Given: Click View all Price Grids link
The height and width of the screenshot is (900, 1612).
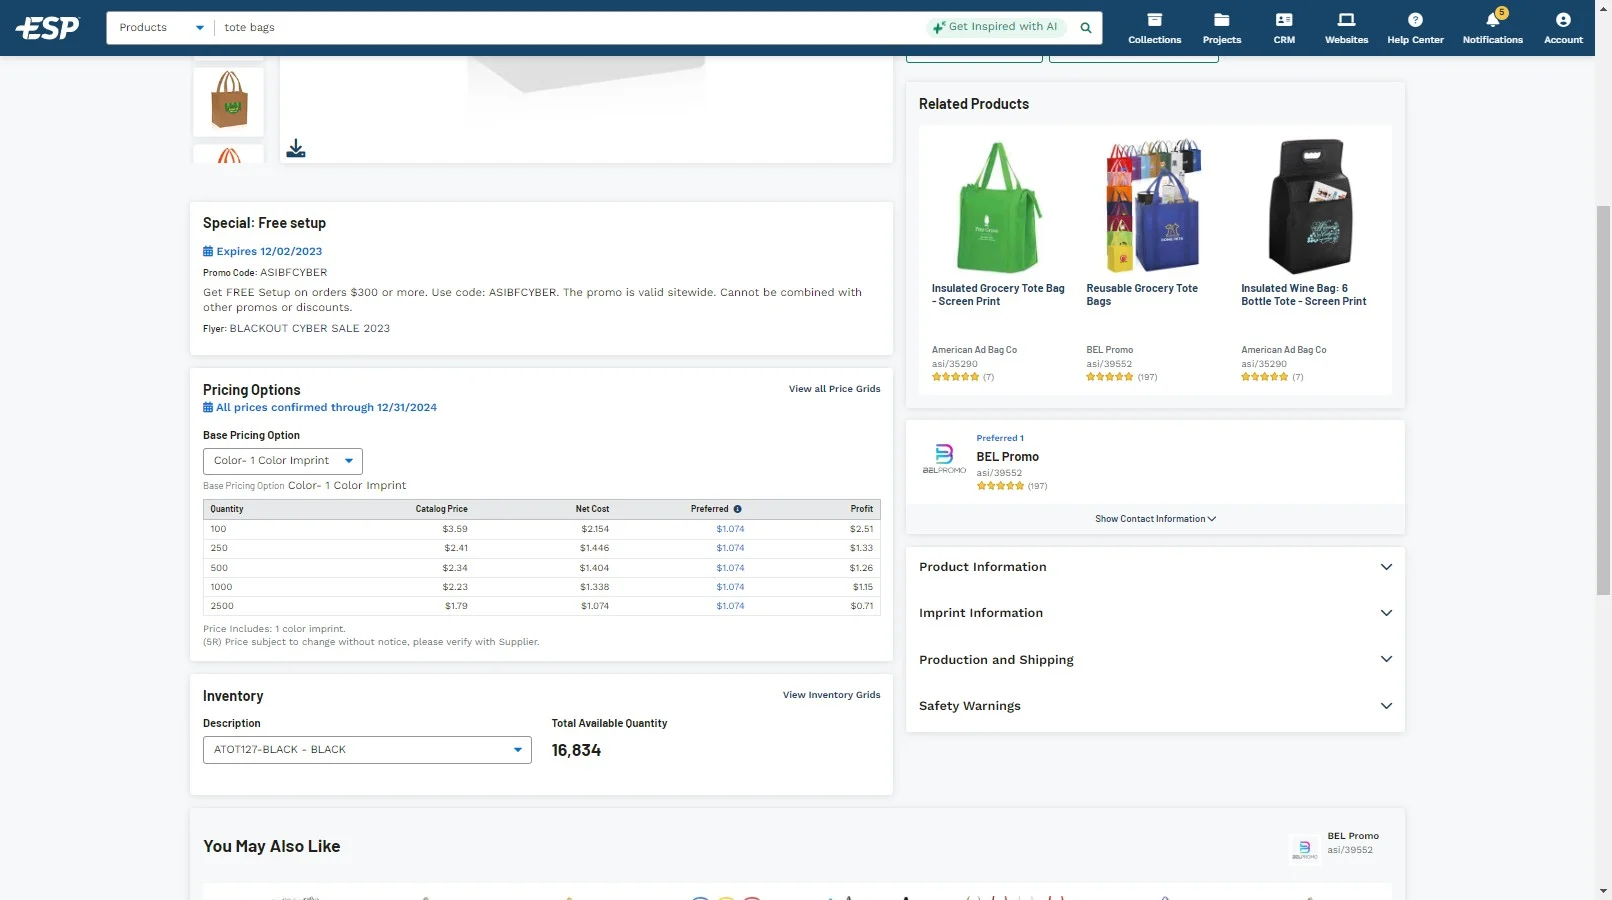Looking at the screenshot, I should (x=834, y=389).
